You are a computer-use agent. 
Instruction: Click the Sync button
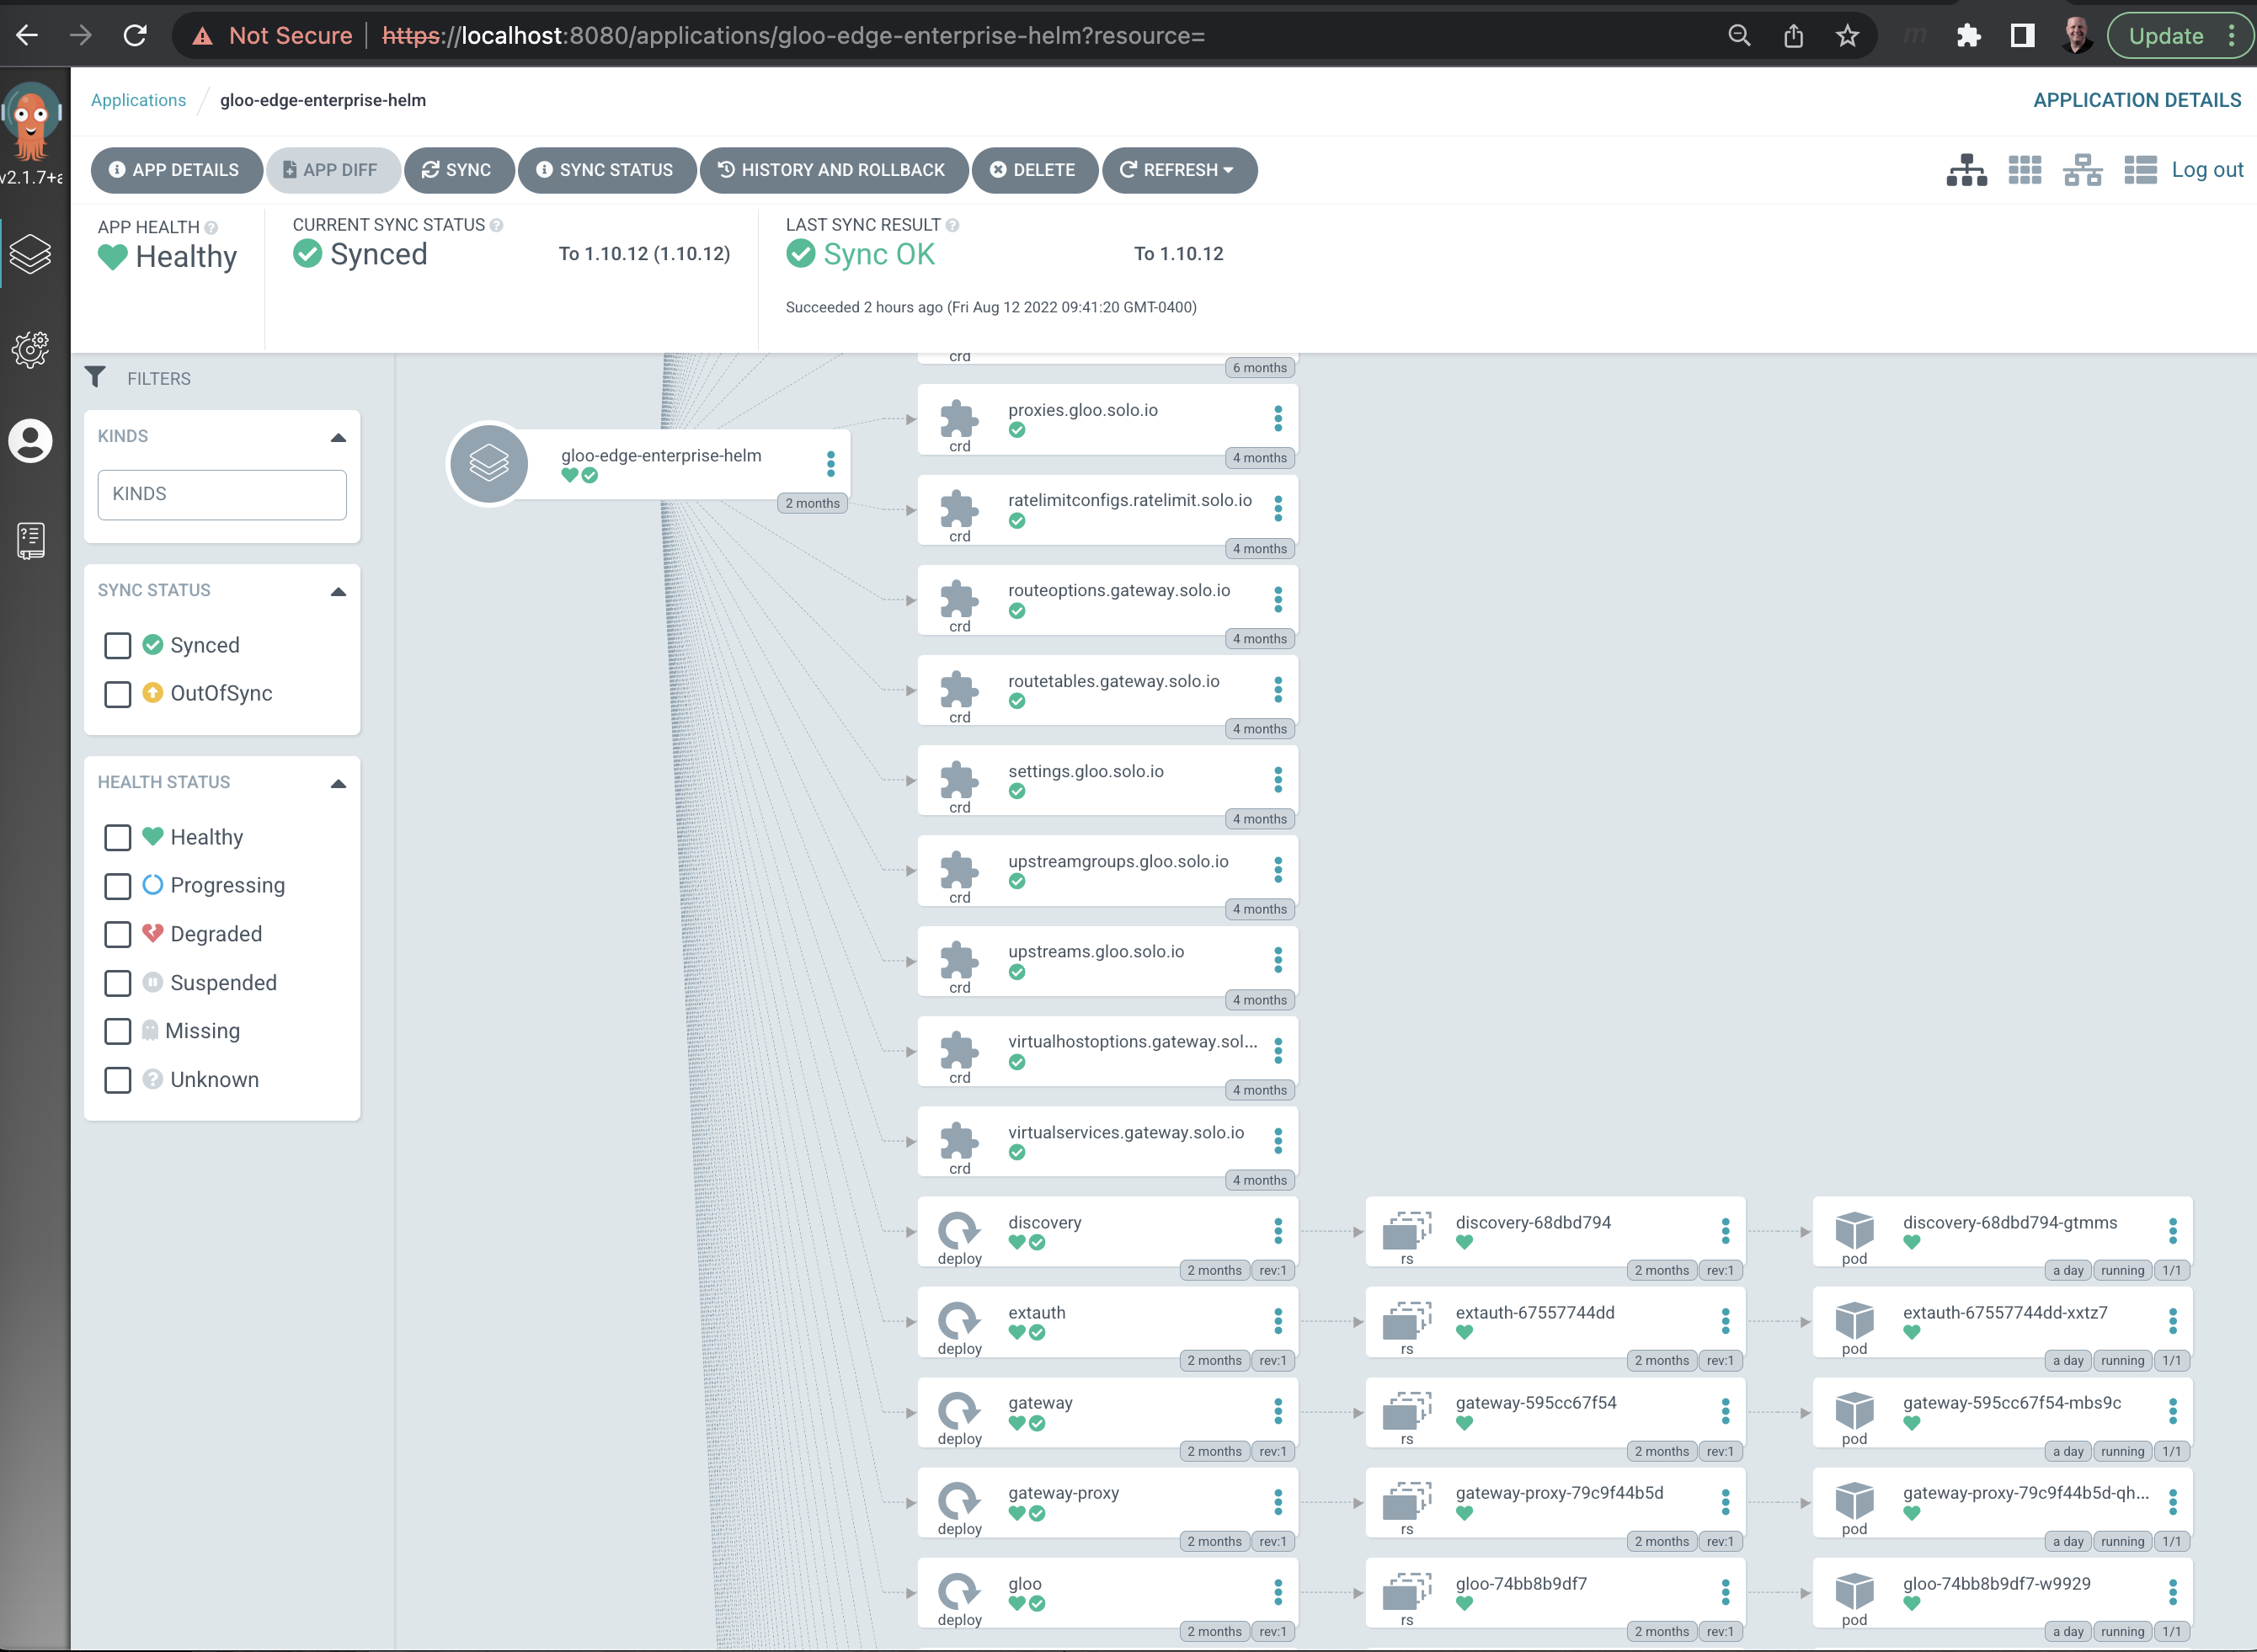pyautogui.click(x=459, y=170)
